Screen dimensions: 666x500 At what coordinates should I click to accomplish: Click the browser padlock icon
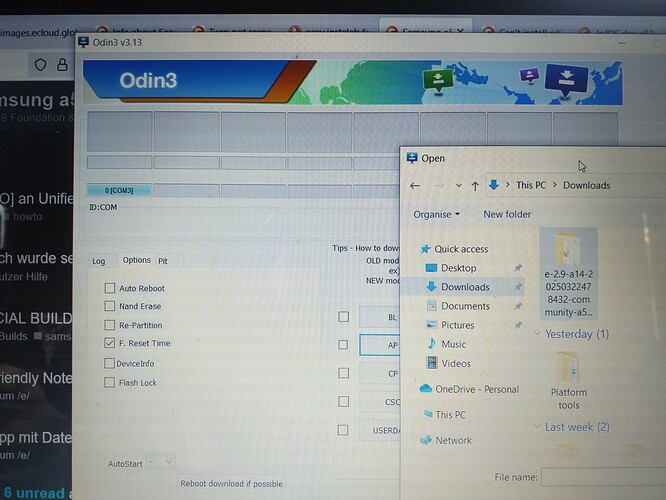click(62, 65)
